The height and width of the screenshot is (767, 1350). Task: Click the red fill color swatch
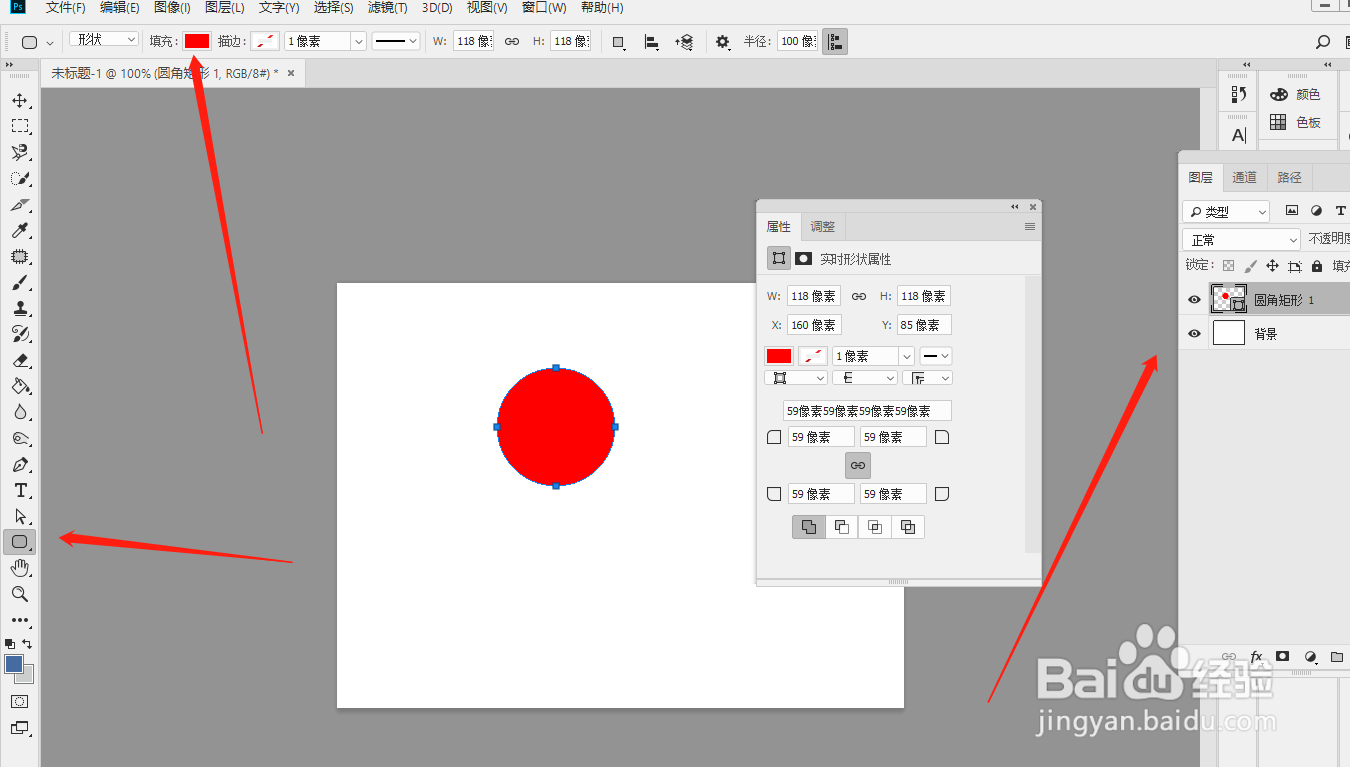pos(197,41)
